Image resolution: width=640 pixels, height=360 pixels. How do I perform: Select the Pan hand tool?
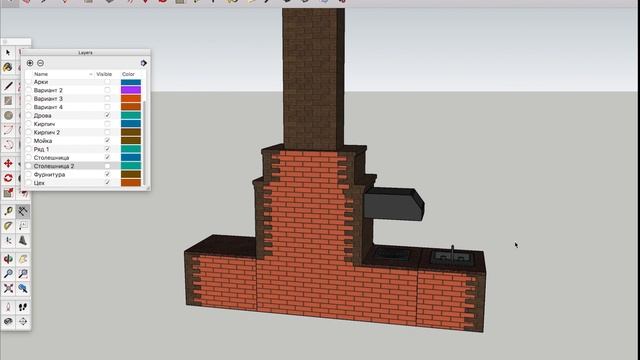pyautogui.click(x=23, y=259)
